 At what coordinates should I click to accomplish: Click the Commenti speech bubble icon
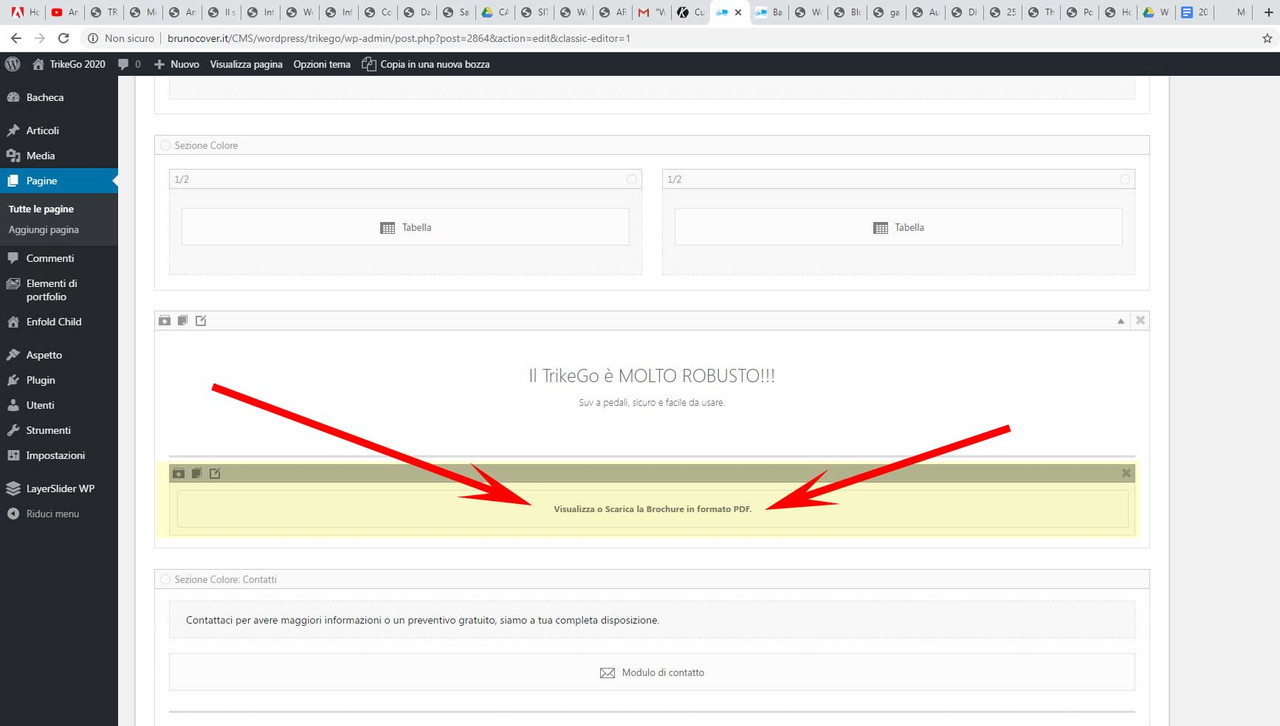point(13,258)
